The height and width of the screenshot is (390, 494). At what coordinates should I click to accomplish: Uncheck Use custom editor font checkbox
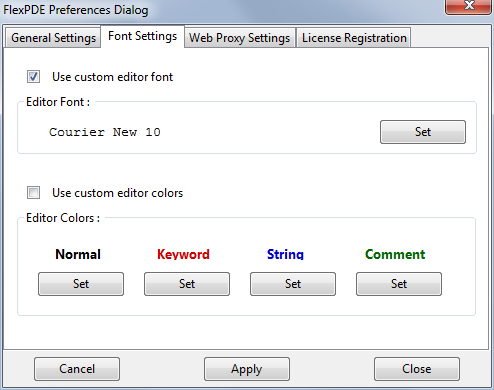pos(33,77)
